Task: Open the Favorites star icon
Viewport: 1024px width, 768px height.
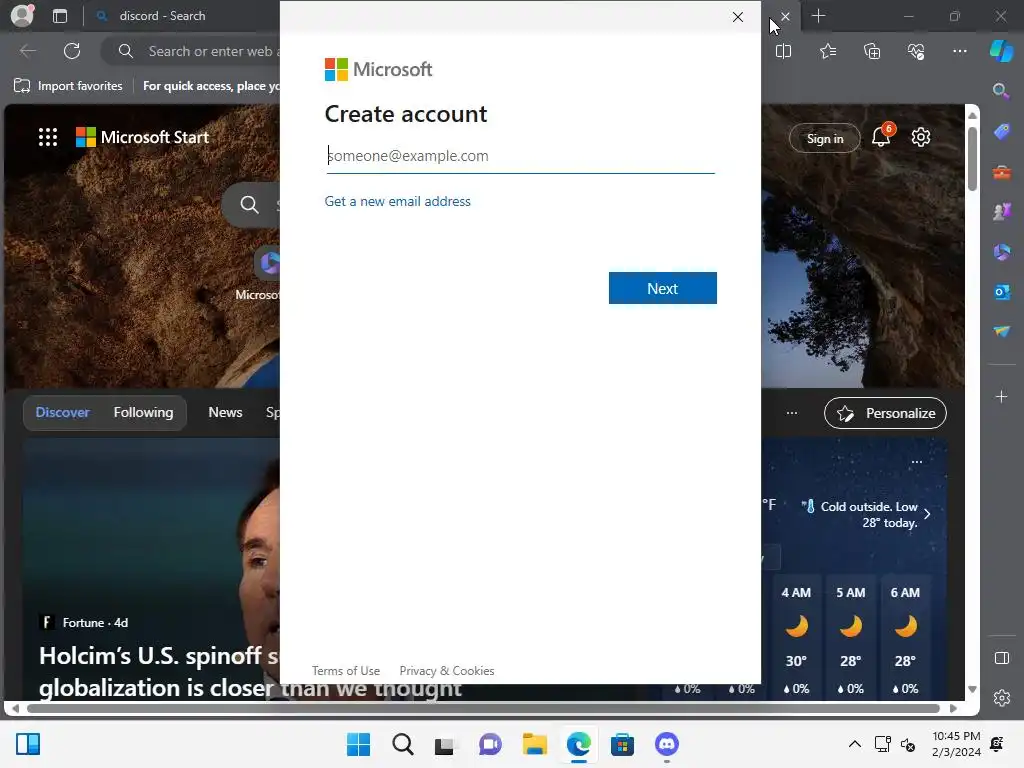Action: [827, 51]
